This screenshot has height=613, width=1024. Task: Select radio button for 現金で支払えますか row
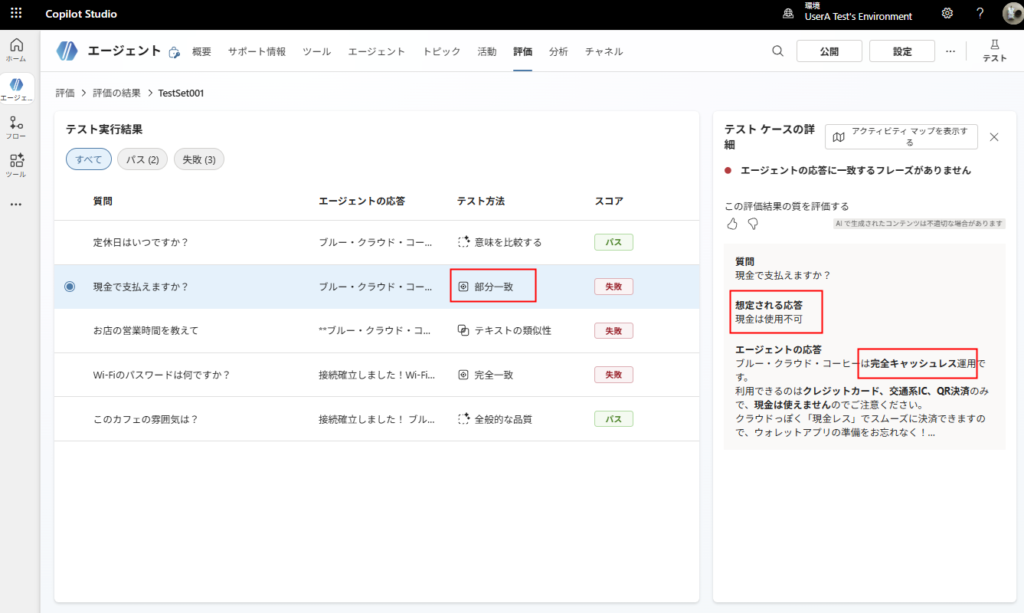(x=69, y=286)
